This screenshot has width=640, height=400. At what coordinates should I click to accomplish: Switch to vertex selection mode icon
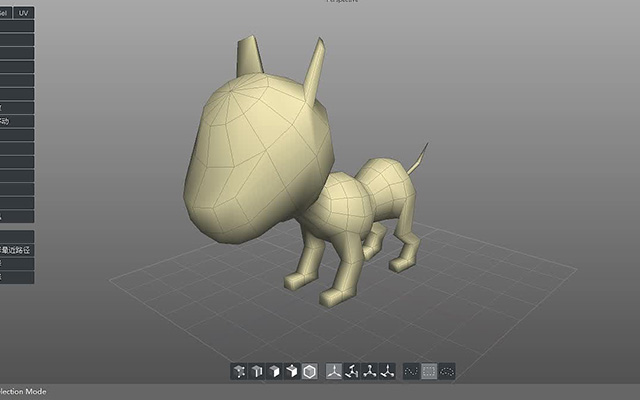click(x=239, y=371)
